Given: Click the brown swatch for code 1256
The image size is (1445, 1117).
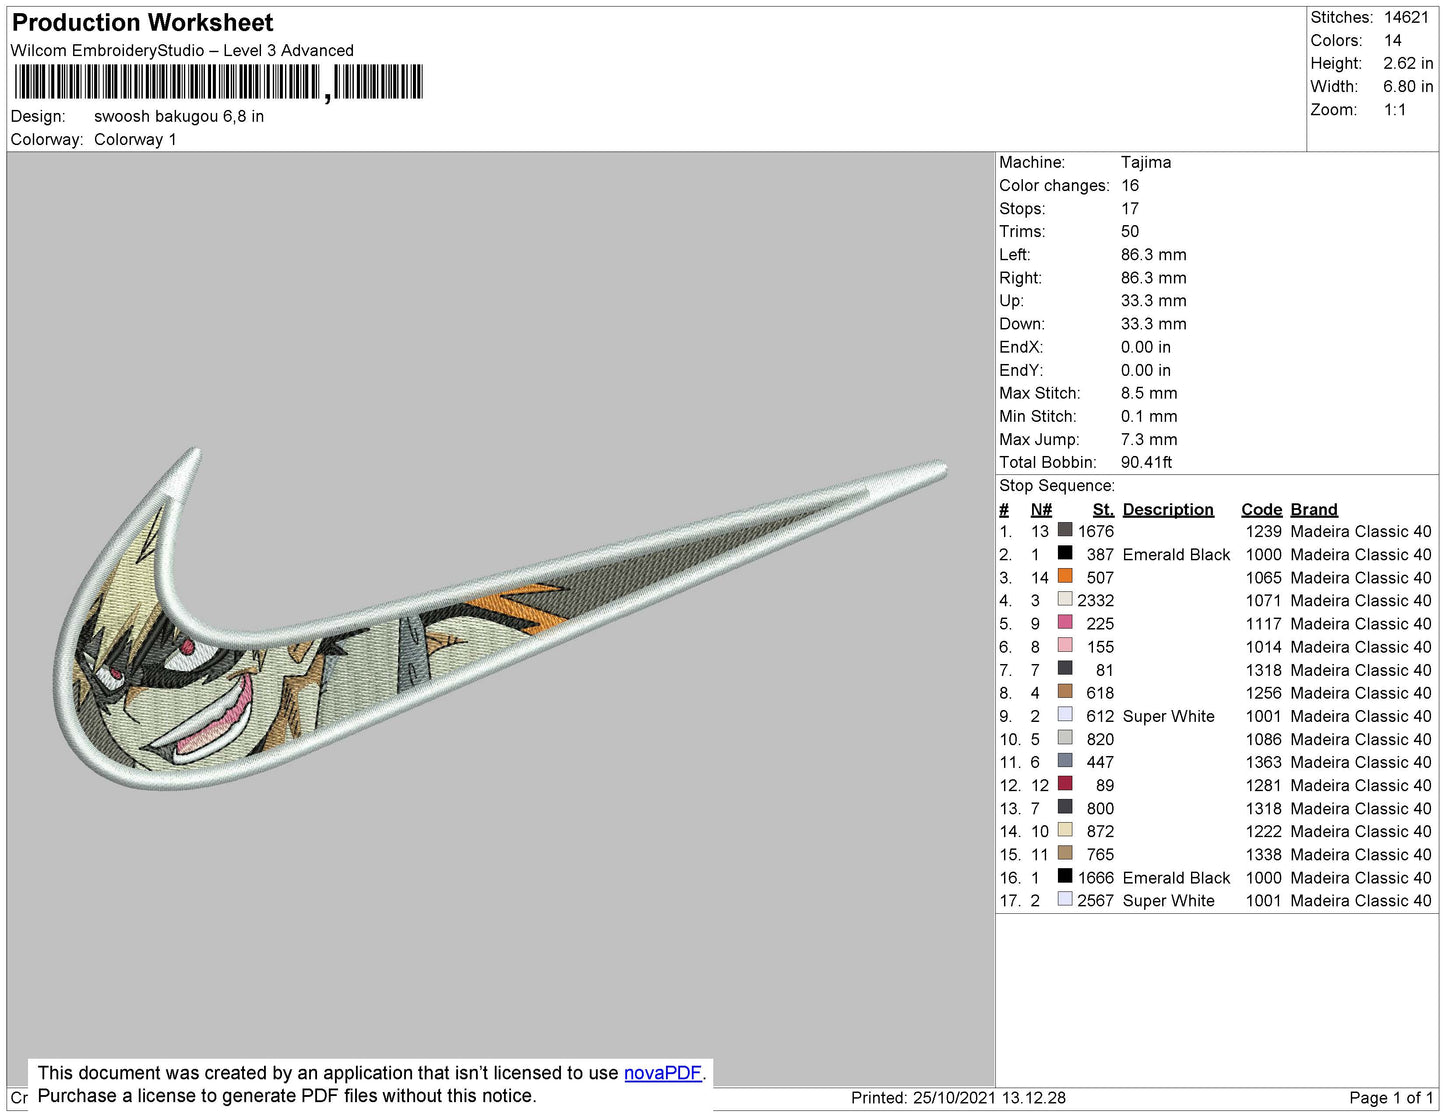Looking at the screenshot, I should point(1065,691).
